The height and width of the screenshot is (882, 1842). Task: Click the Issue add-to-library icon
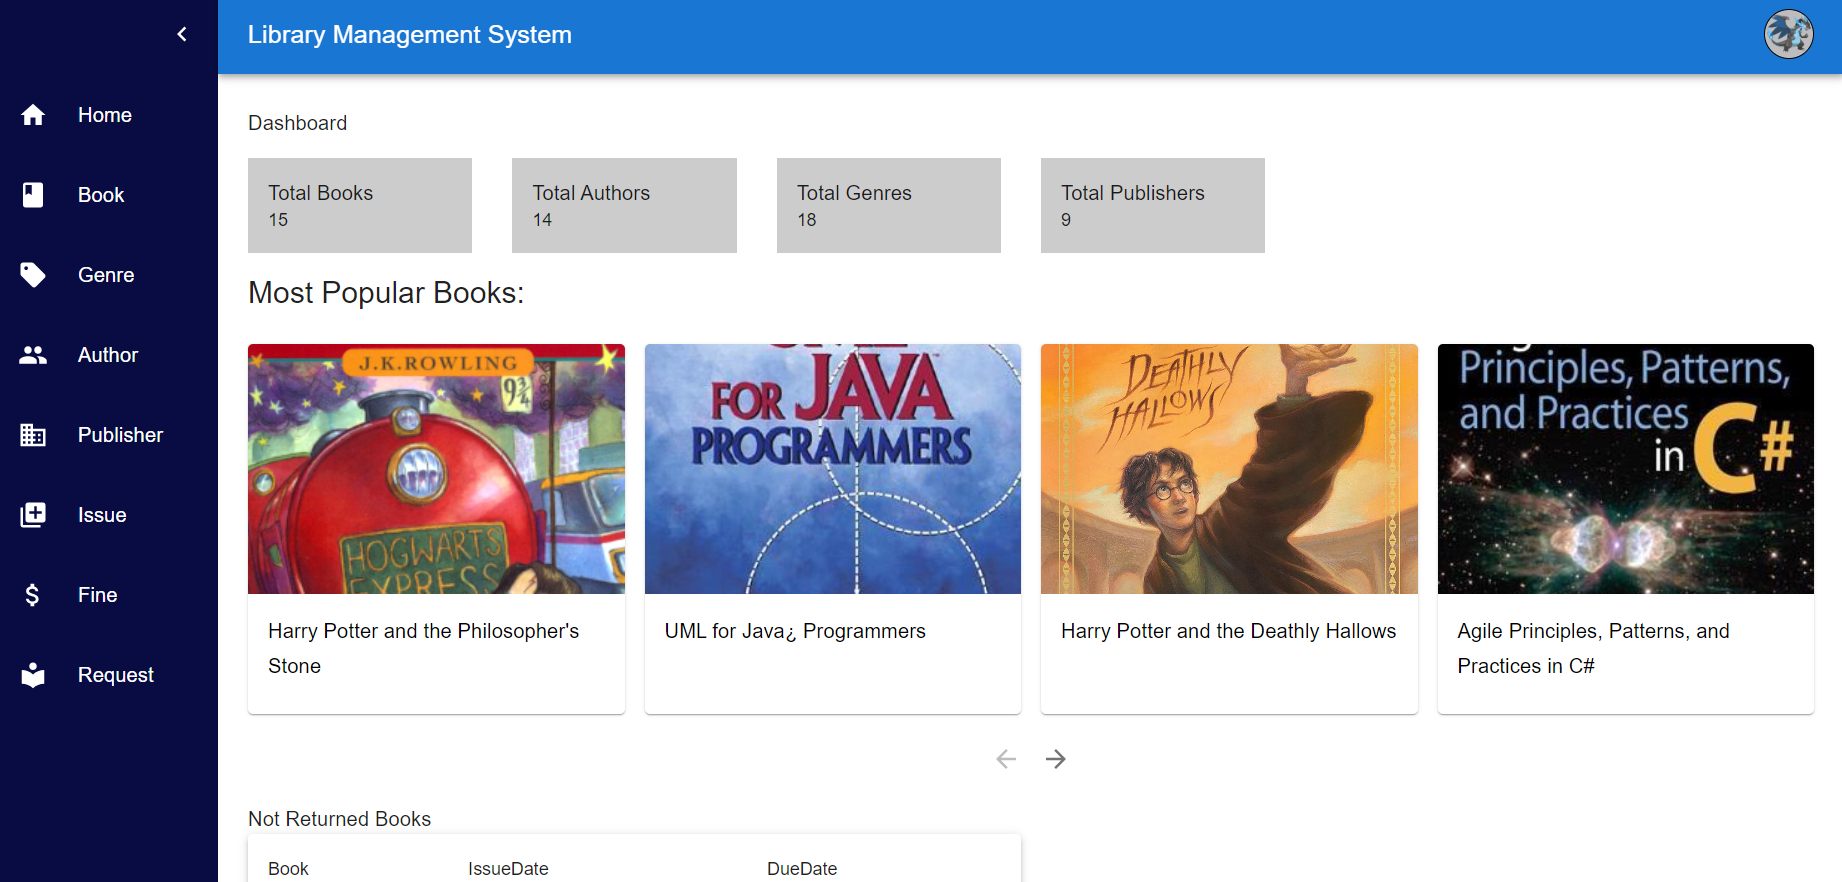click(33, 515)
